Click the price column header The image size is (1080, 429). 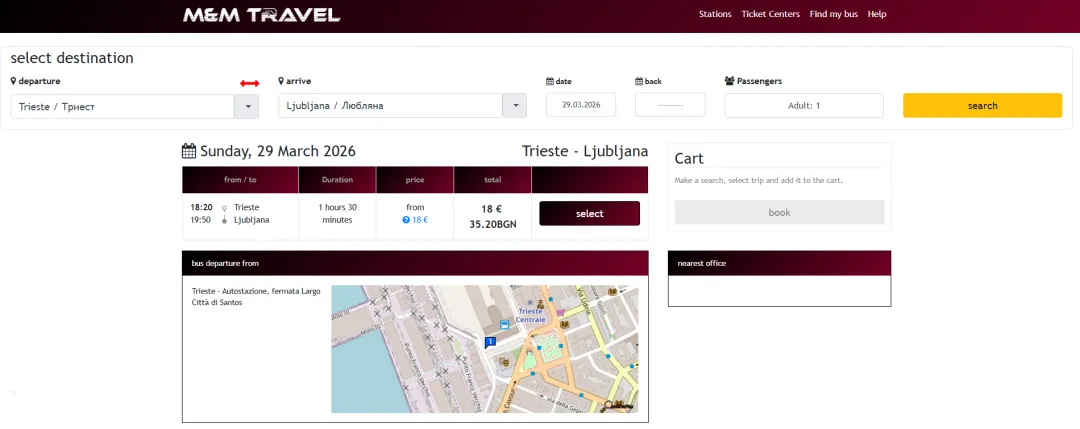coord(415,180)
